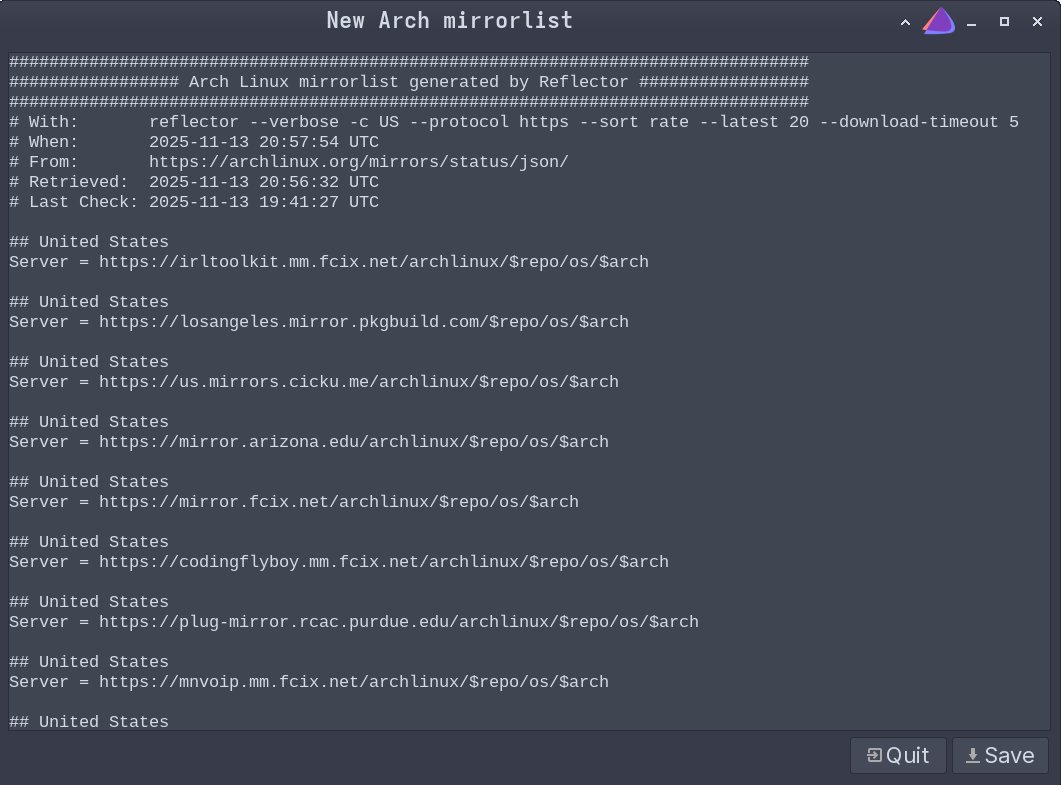Click the mirror.arizona.edu server line
This screenshot has height=785, width=1061.
pyautogui.click(x=309, y=442)
